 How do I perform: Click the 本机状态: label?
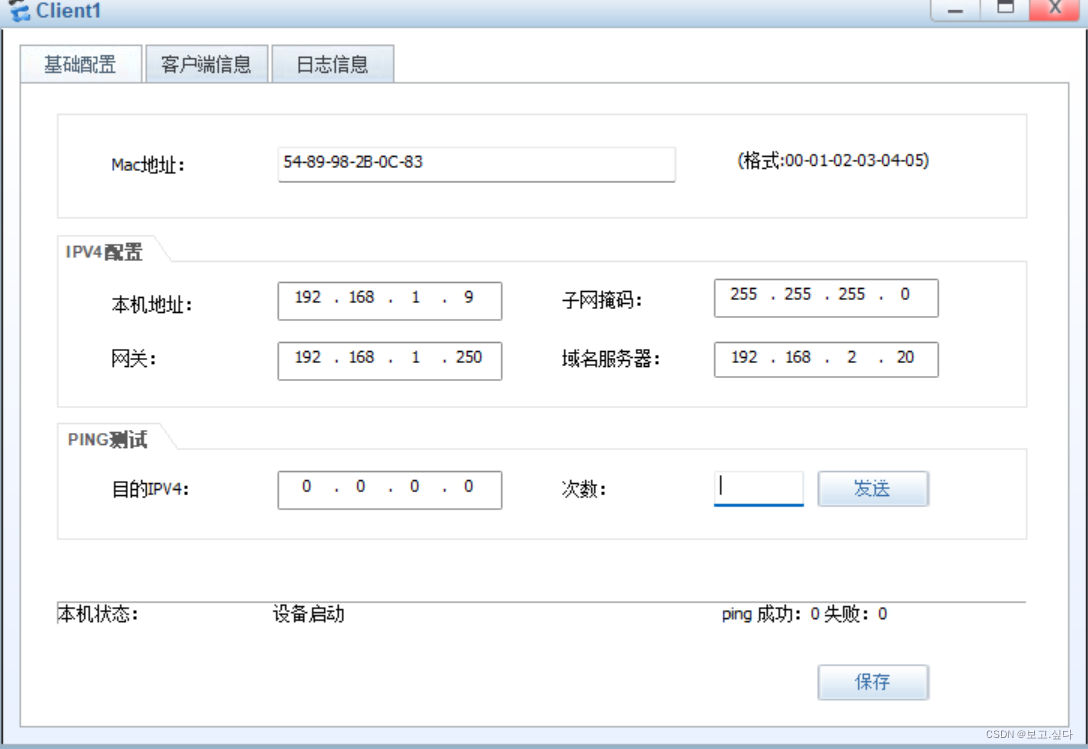pyautogui.click(x=98, y=614)
